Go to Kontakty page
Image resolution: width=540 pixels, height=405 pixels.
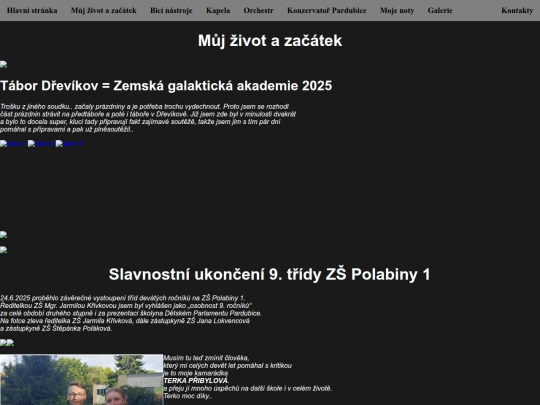[x=517, y=10]
